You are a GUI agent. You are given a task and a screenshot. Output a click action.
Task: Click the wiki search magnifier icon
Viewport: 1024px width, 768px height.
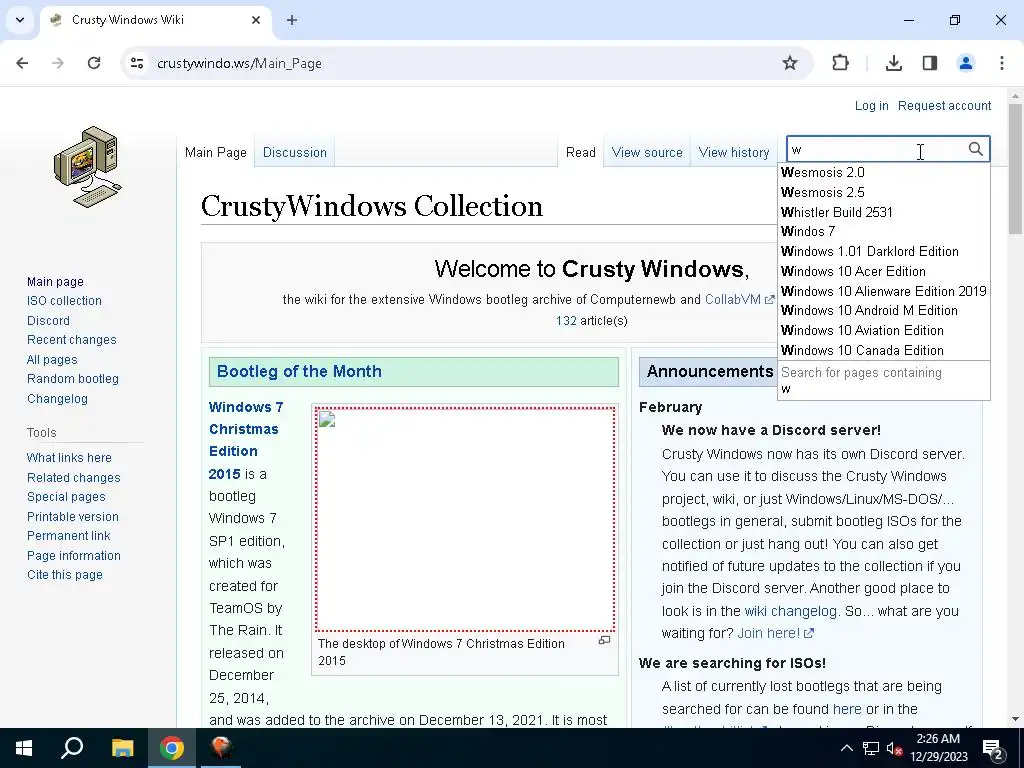(976, 149)
